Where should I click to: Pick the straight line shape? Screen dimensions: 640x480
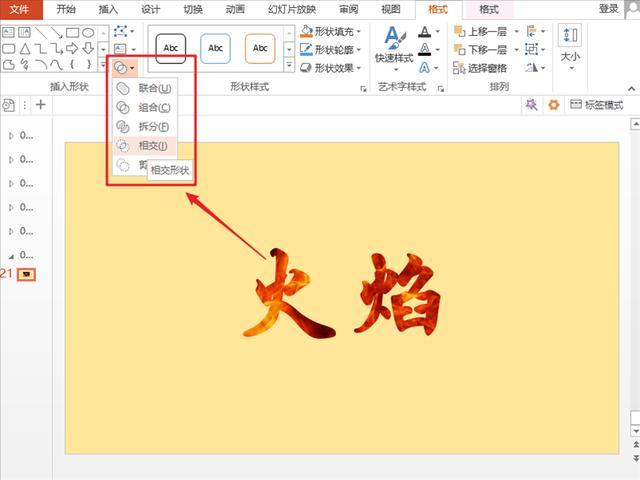pyautogui.click(x=40, y=32)
